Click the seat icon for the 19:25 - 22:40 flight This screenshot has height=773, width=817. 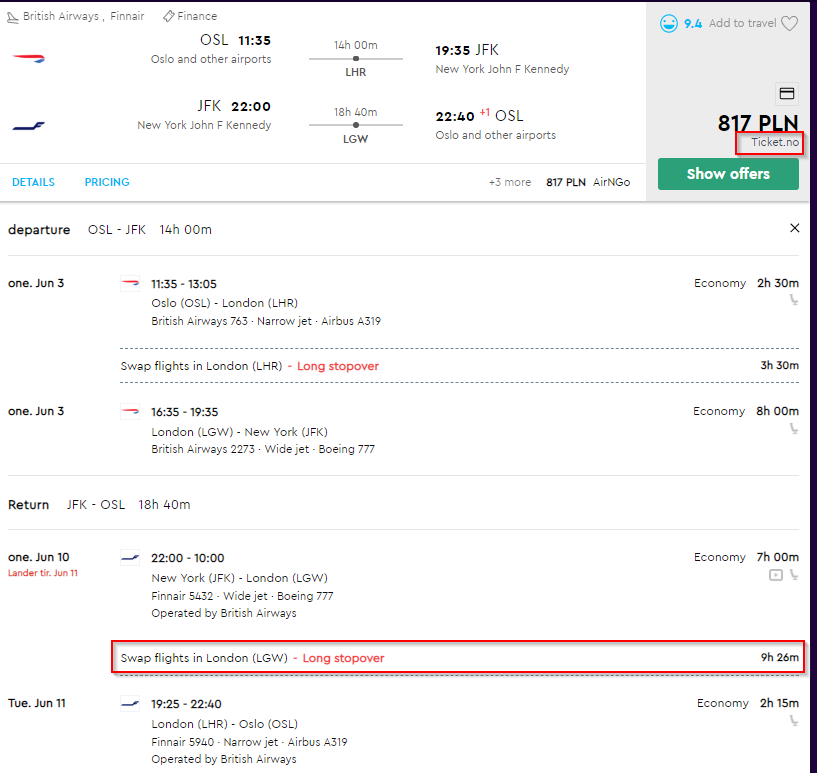point(794,721)
